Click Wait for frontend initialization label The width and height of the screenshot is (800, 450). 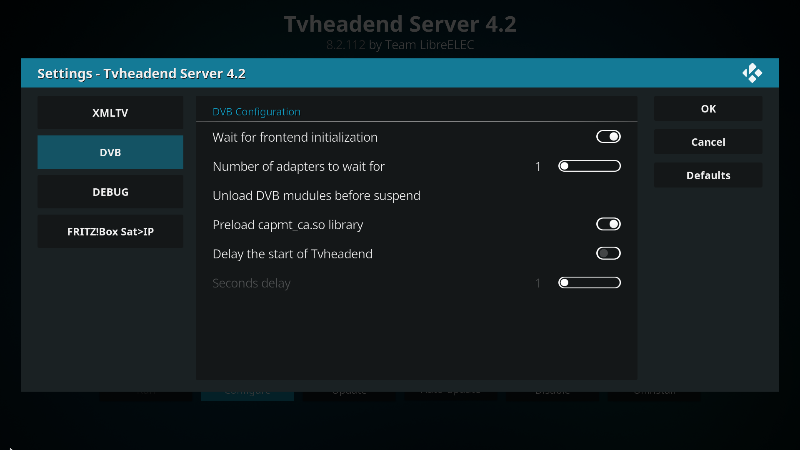click(x=295, y=137)
